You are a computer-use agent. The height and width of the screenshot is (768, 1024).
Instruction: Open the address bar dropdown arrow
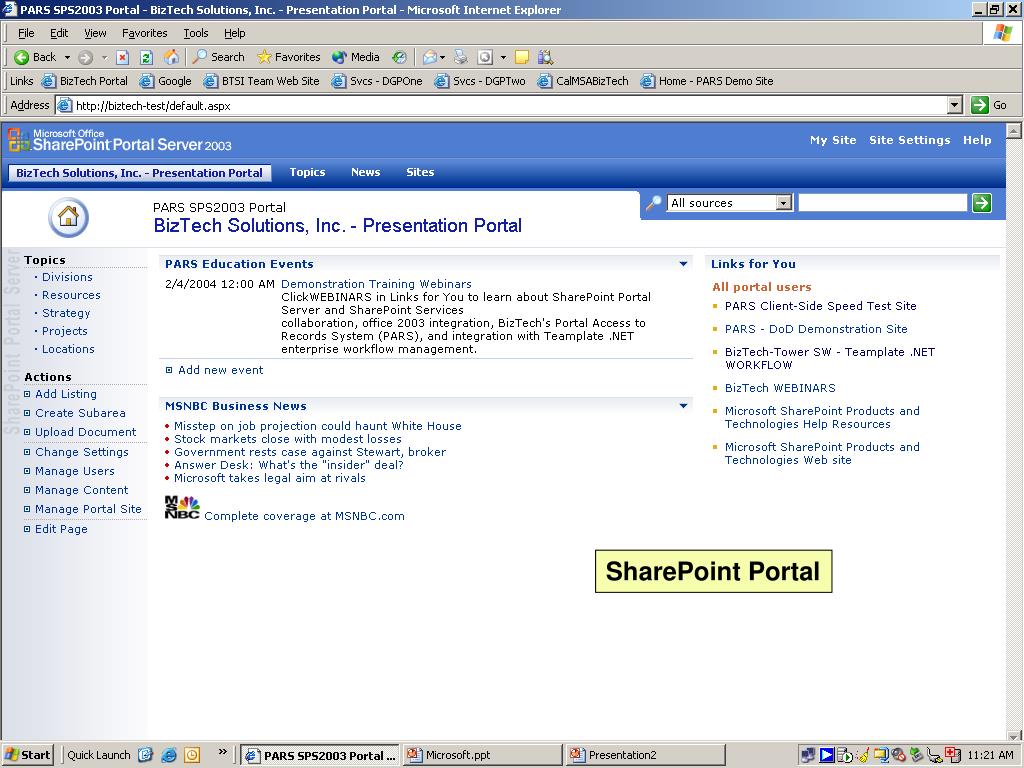pos(955,105)
